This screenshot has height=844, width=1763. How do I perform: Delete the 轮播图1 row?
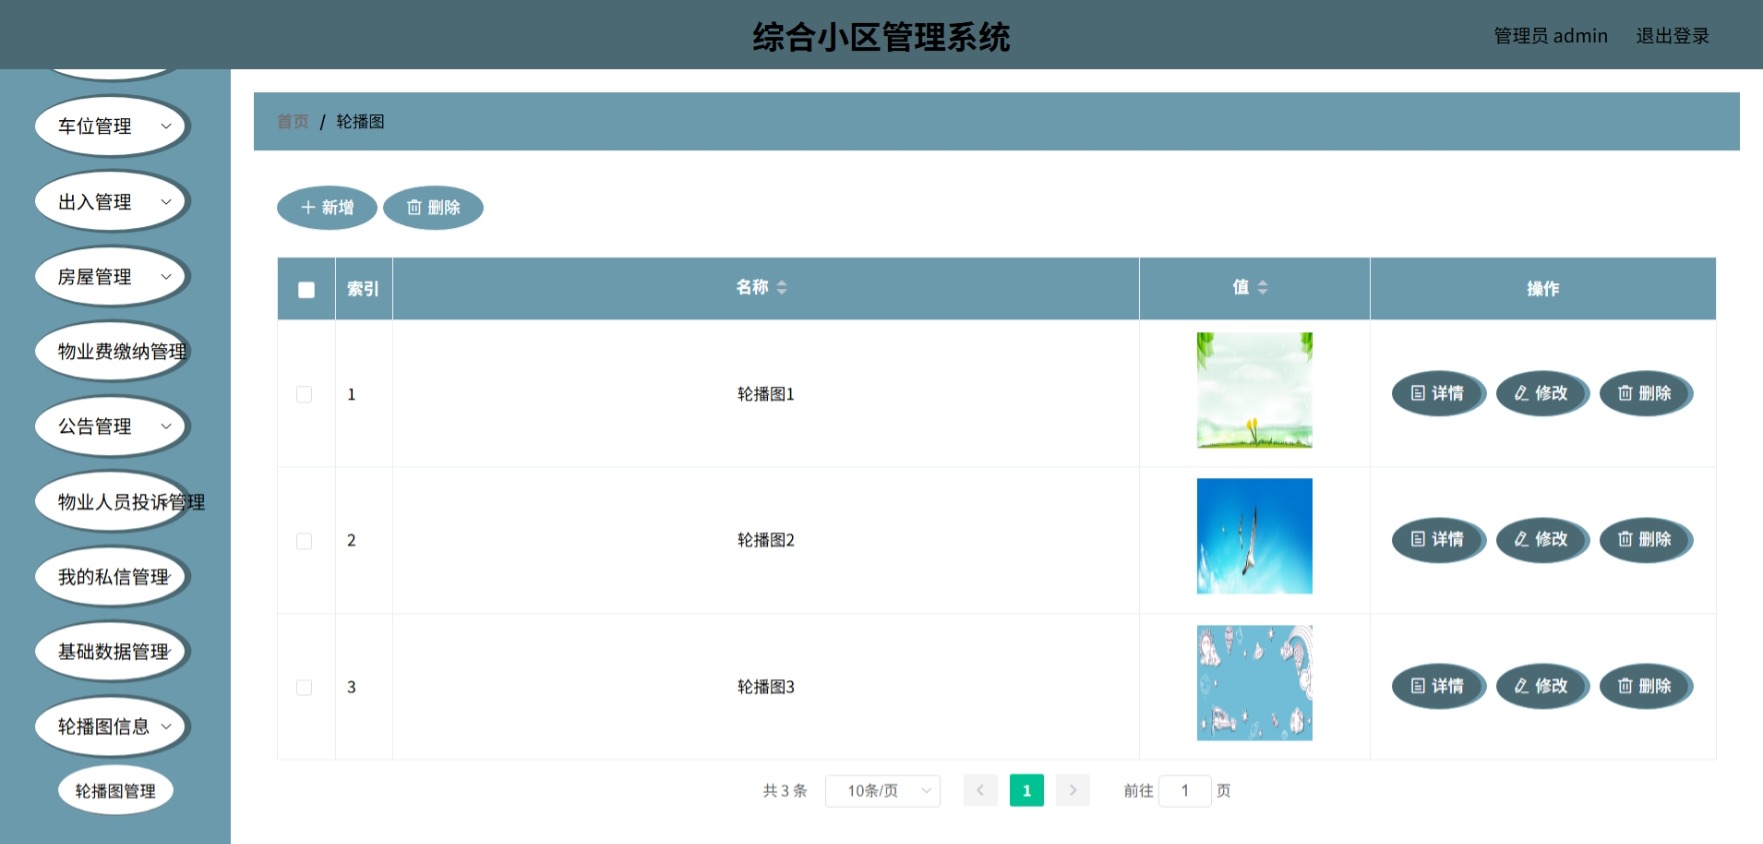tap(1646, 393)
